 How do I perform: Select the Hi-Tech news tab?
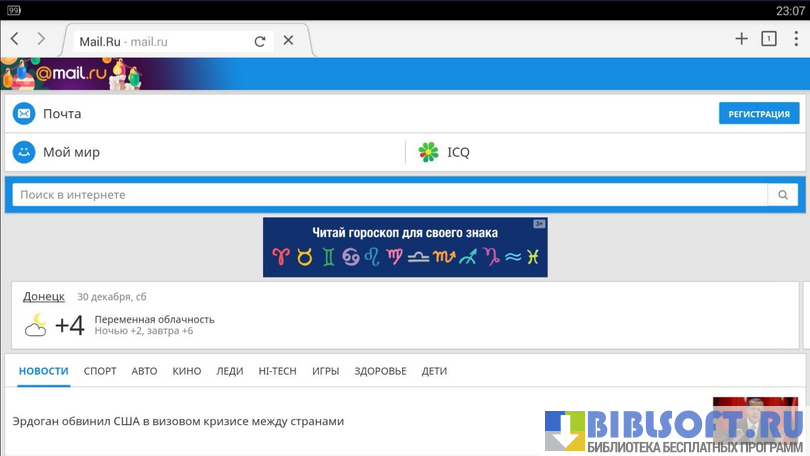click(277, 371)
